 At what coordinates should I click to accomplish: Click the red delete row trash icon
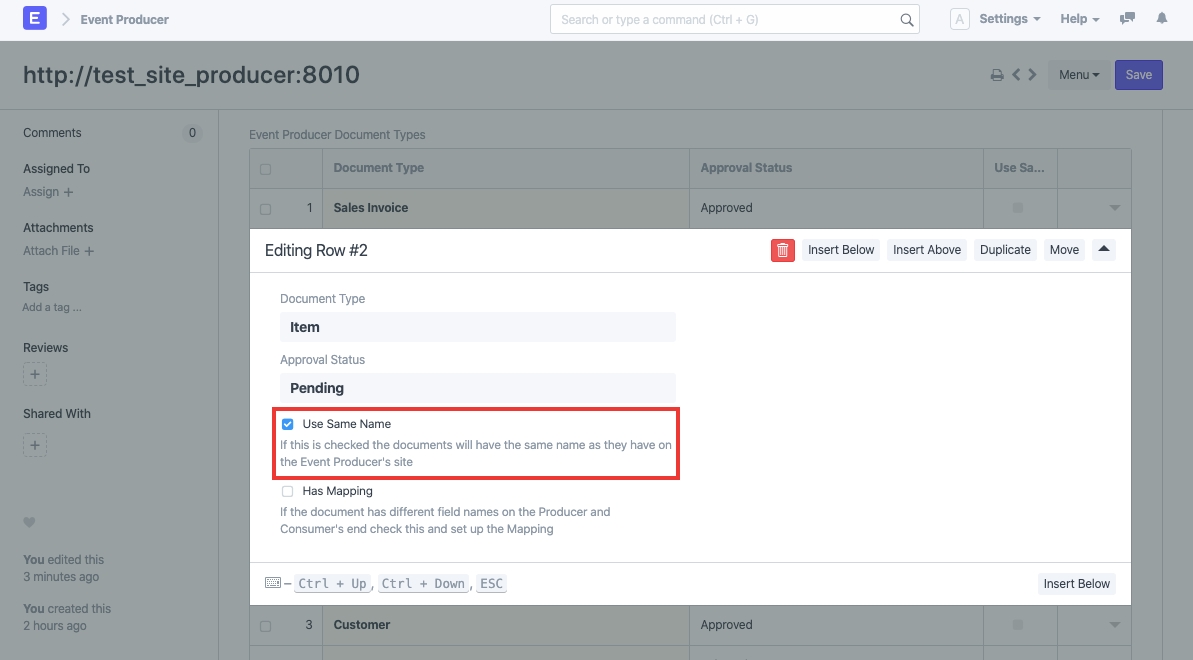(x=782, y=250)
